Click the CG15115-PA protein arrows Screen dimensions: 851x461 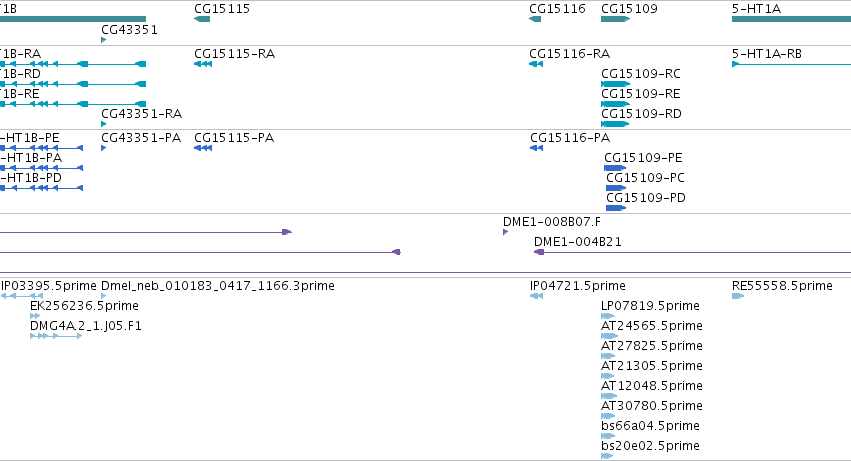tap(203, 148)
